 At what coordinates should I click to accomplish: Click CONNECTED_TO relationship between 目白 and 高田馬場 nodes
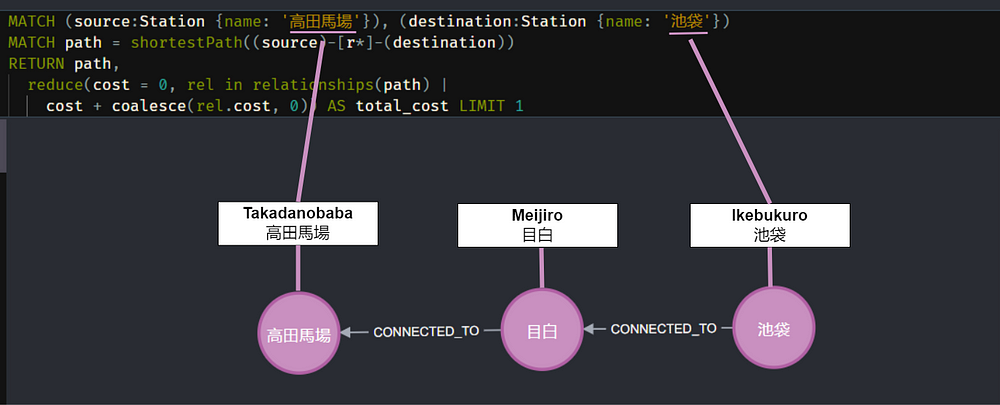[426, 332]
